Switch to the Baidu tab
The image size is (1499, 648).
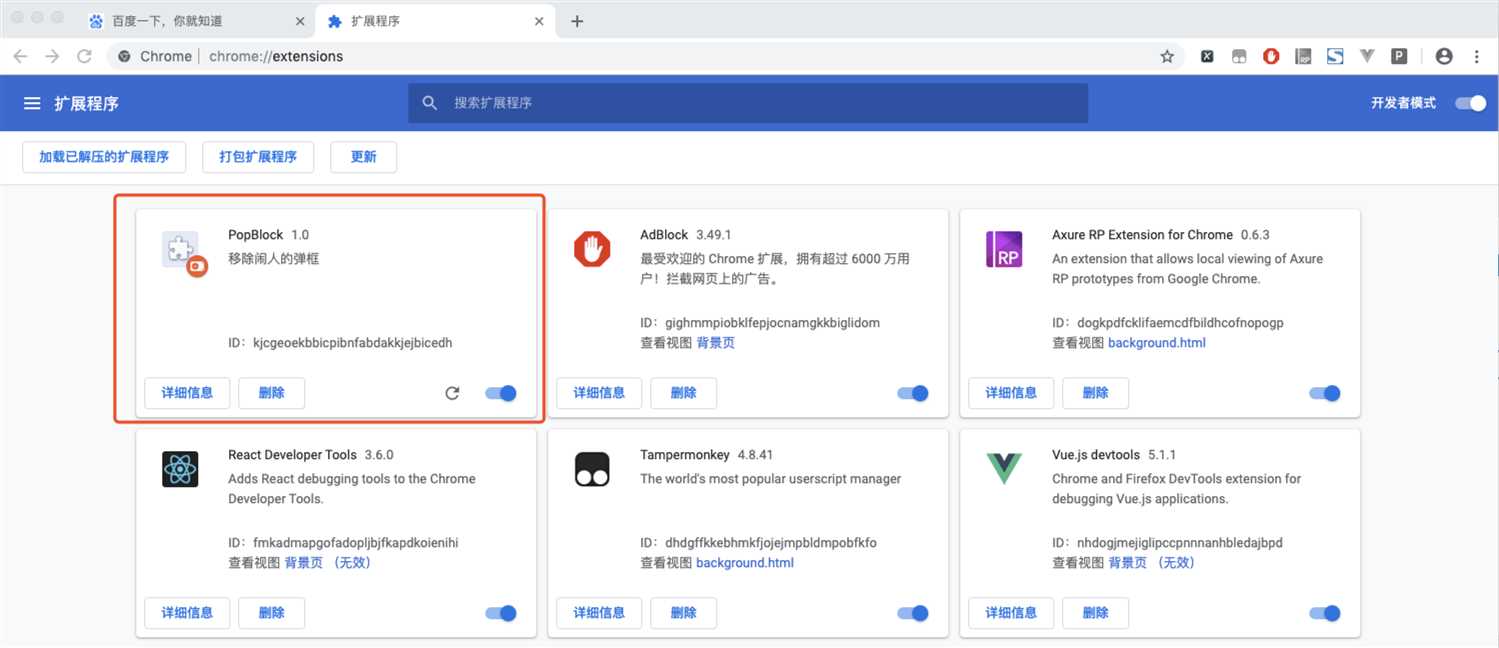(196, 21)
